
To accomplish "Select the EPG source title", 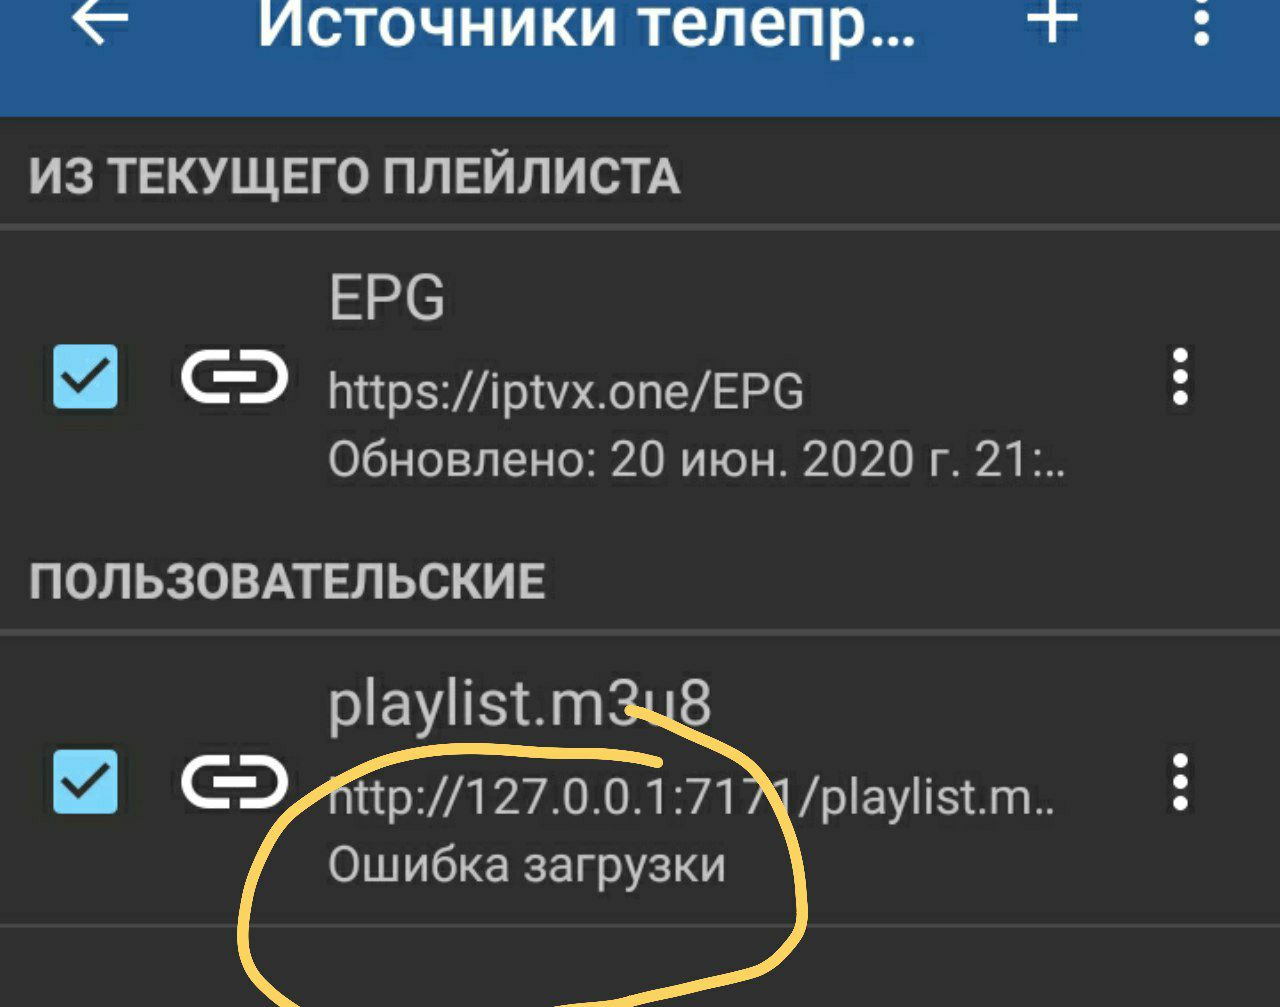I will click(387, 298).
